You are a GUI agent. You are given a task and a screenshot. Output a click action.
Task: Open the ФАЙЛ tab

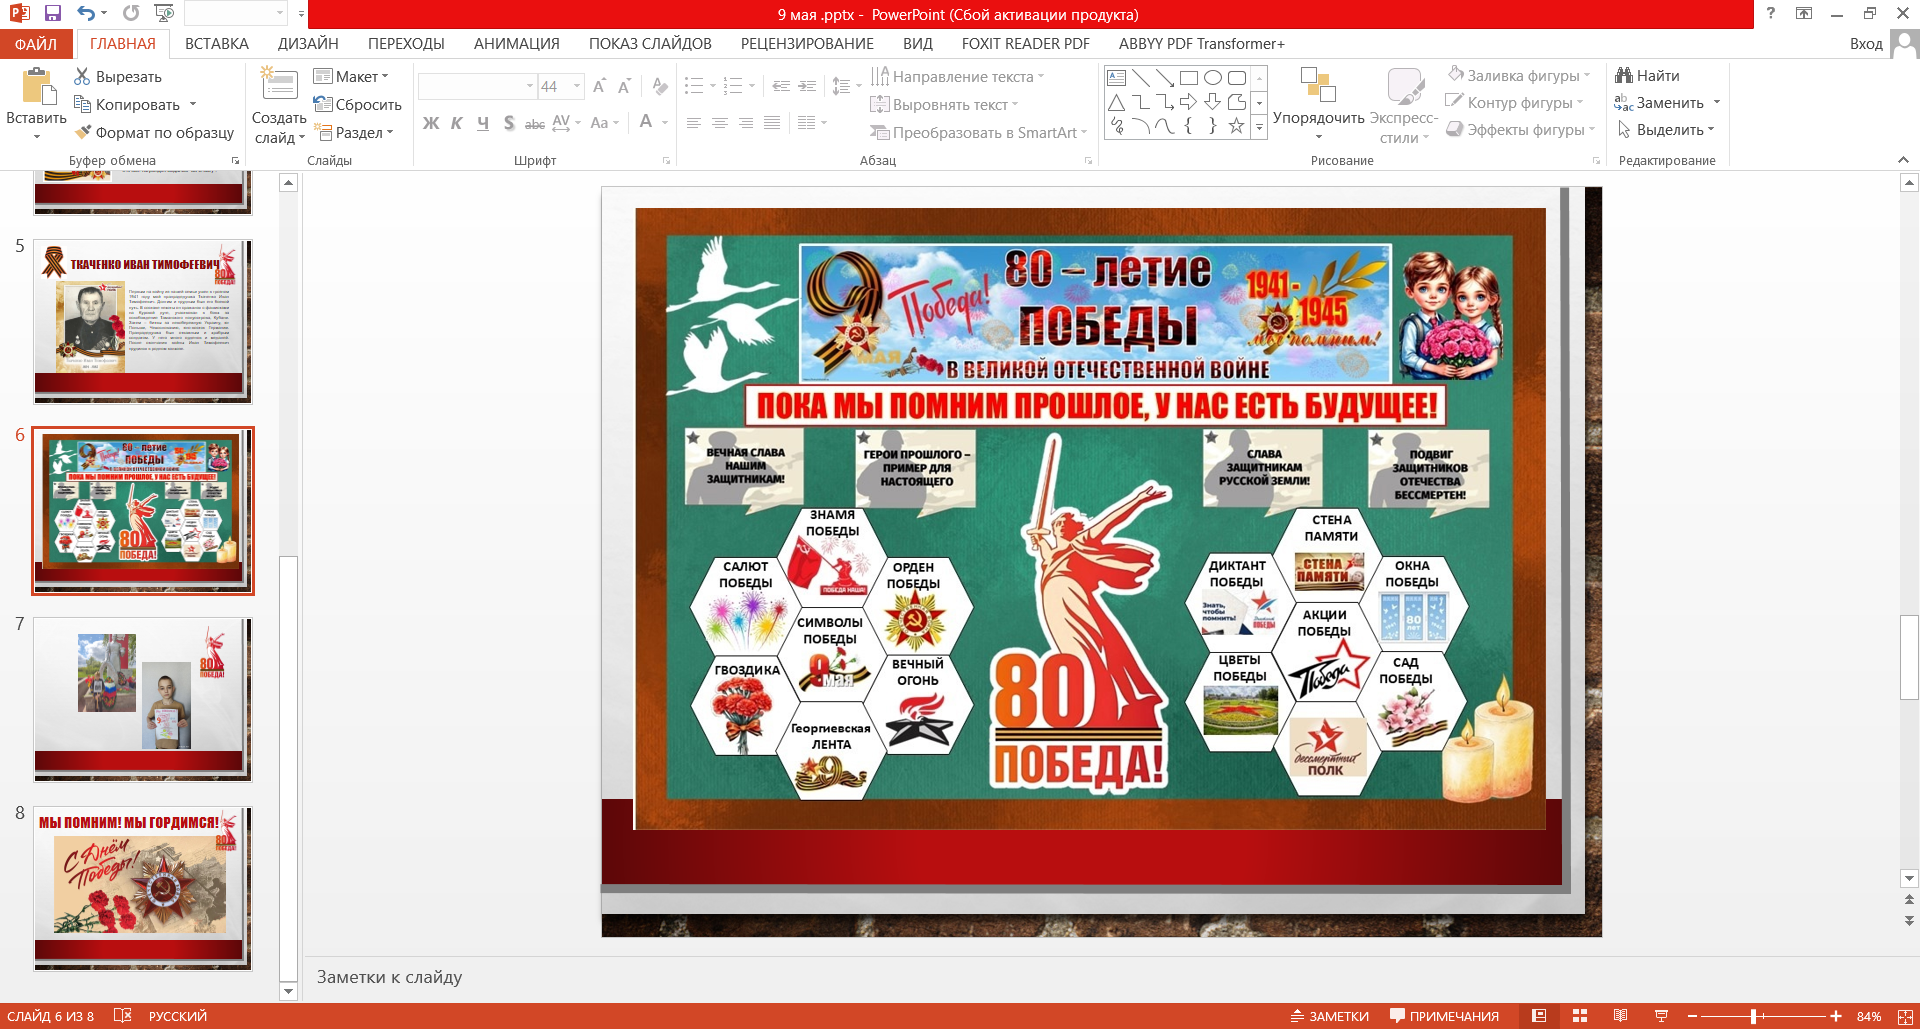(36, 44)
